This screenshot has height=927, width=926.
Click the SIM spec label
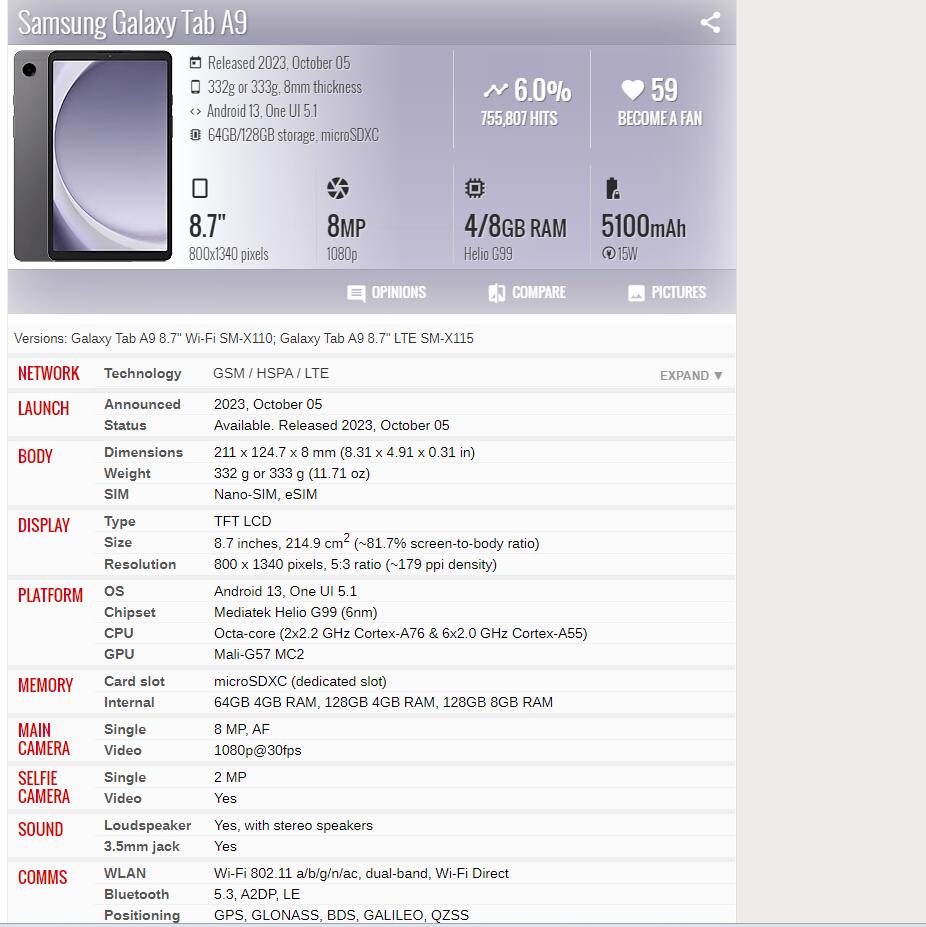point(116,494)
